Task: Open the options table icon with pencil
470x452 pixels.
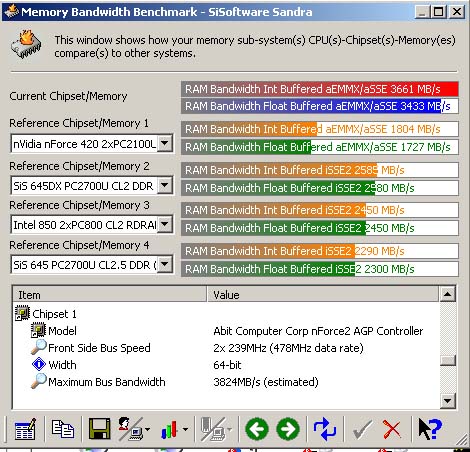Action: click(25, 429)
